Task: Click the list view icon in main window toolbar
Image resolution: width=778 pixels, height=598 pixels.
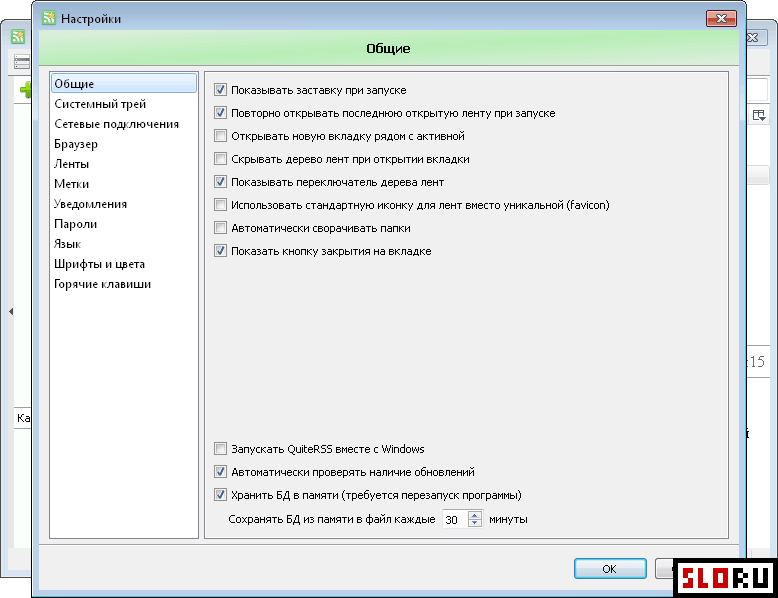Action: 22,62
